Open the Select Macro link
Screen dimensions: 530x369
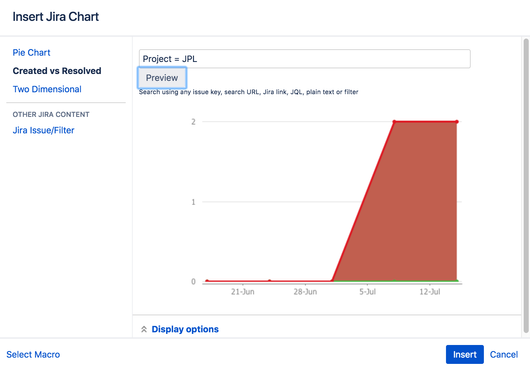pos(33,354)
